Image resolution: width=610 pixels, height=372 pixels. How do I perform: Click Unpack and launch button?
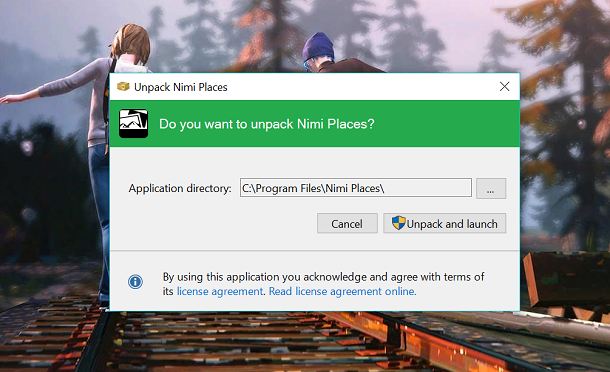pyautogui.click(x=445, y=223)
